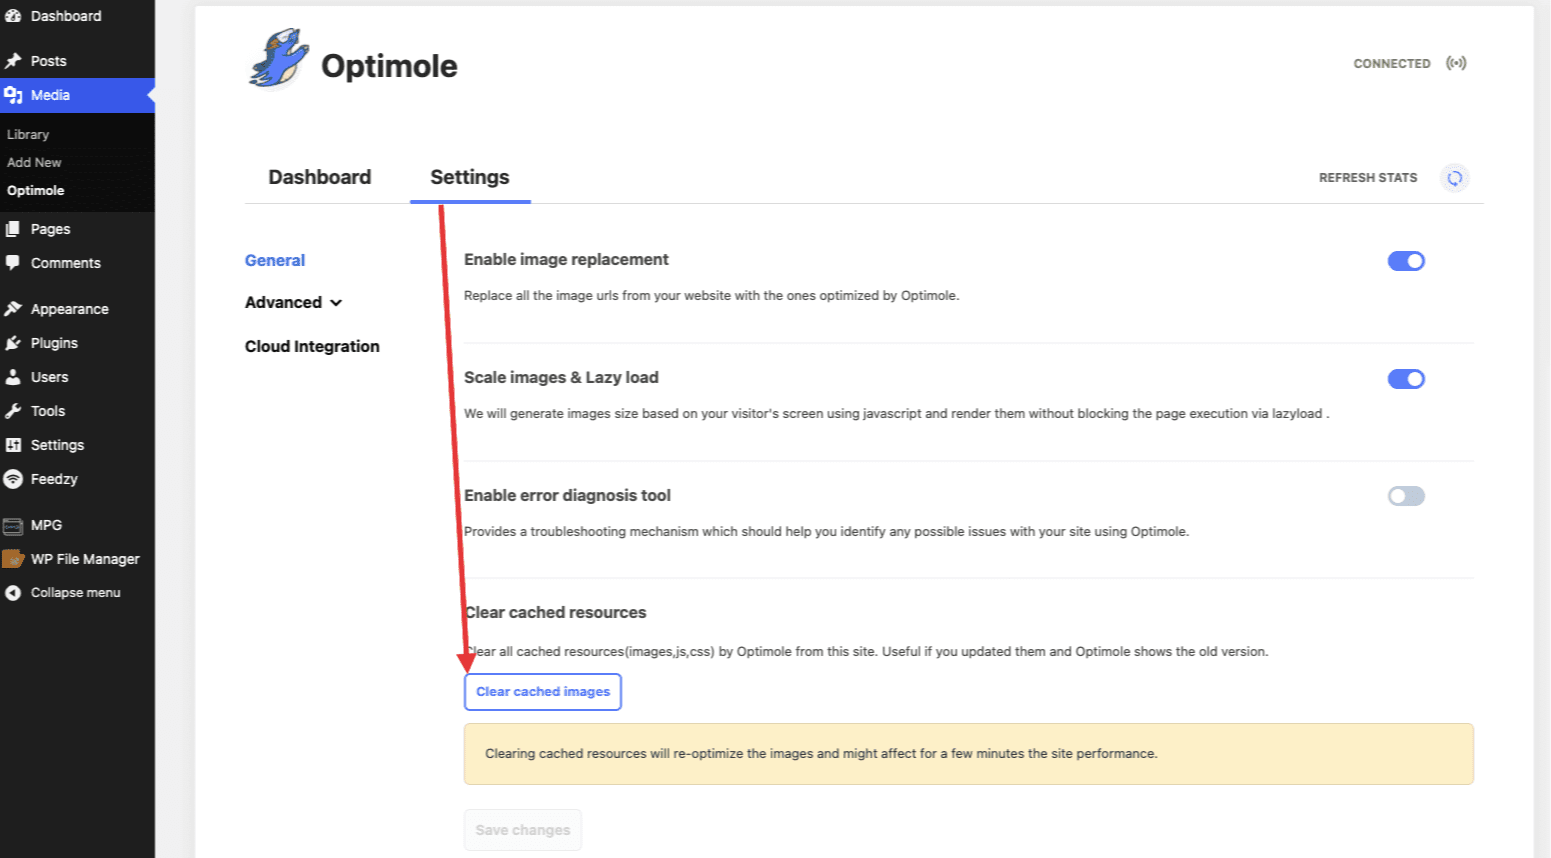Click the connected signal status icon
Screen dimensions: 1551x858
pyautogui.click(x=1456, y=63)
